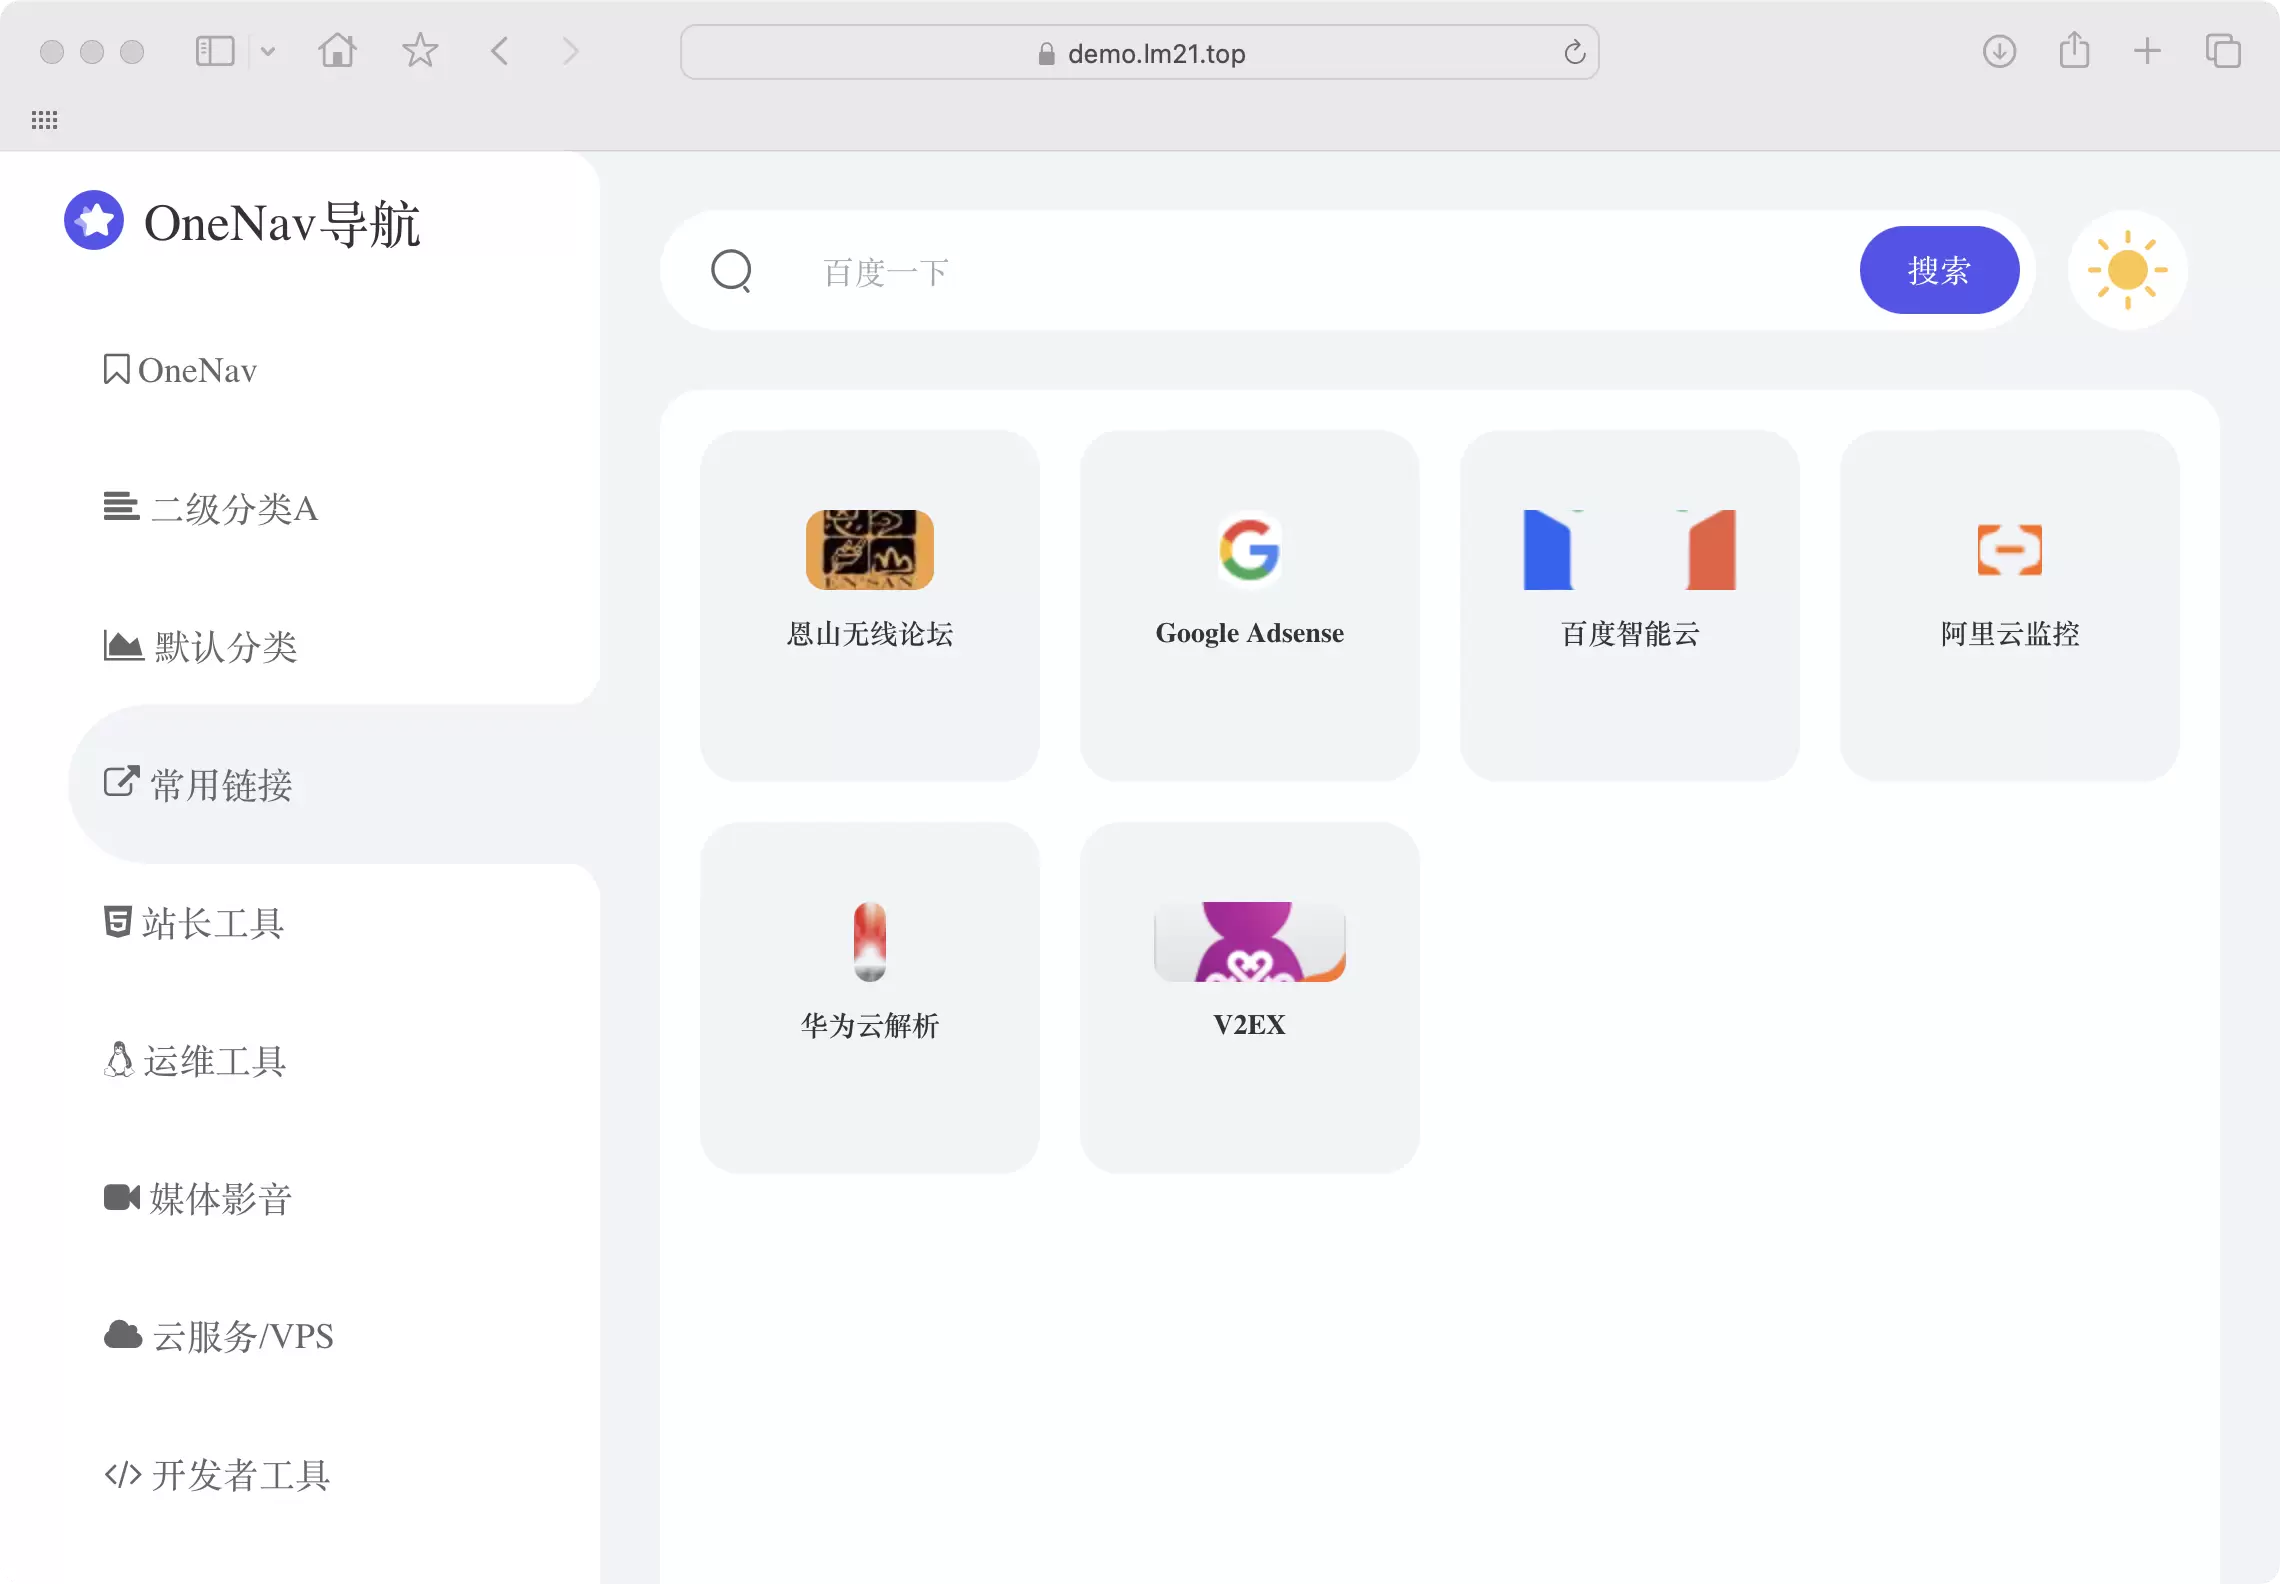The height and width of the screenshot is (1584, 2280).
Task: Click the 阿里云监控 title text
Action: pos(2010,634)
